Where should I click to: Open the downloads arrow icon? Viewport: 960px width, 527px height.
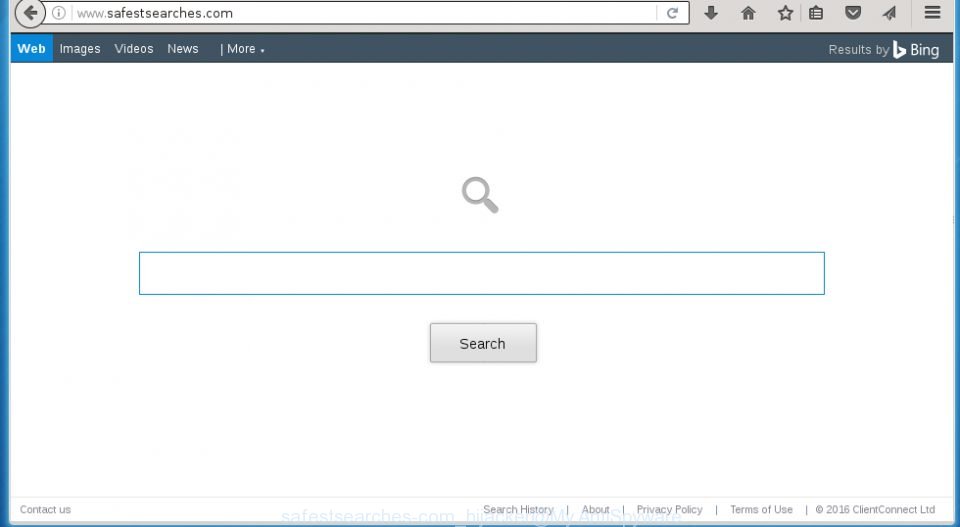click(x=711, y=12)
